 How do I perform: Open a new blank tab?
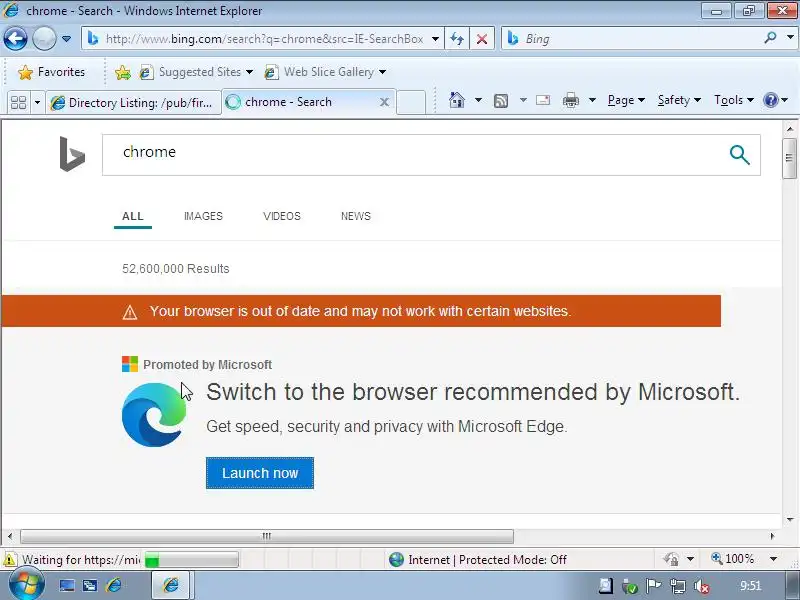(x=411, y=102)
